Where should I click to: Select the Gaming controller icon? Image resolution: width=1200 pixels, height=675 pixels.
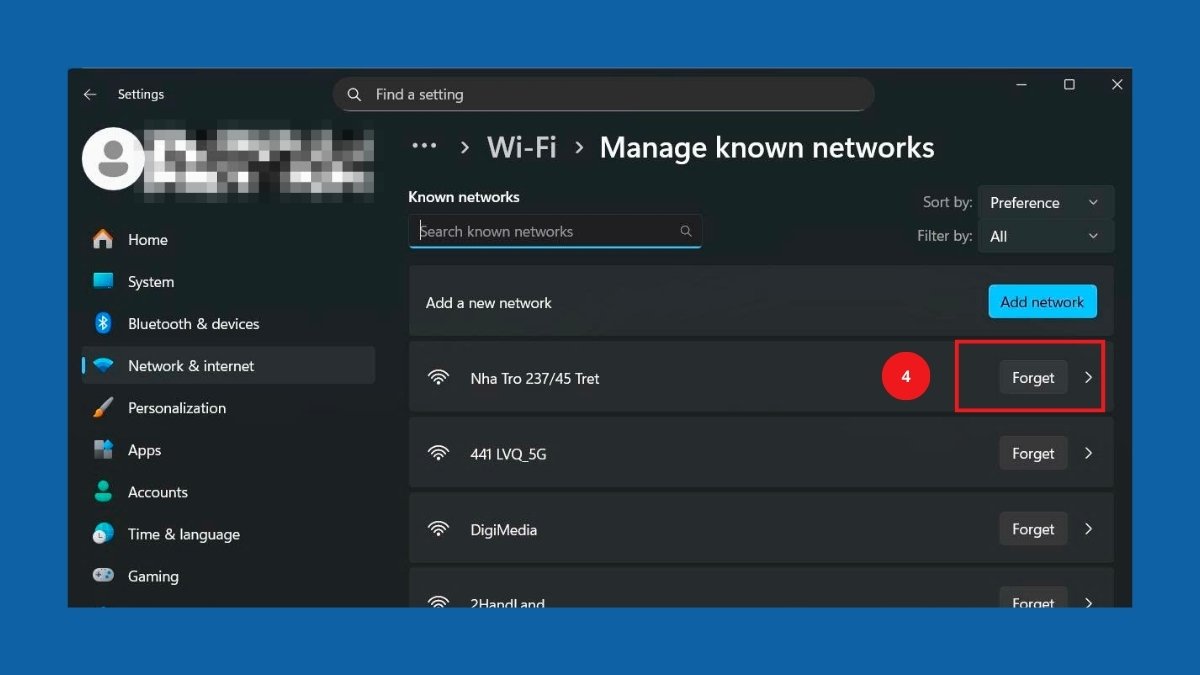(x=104, y=576)
